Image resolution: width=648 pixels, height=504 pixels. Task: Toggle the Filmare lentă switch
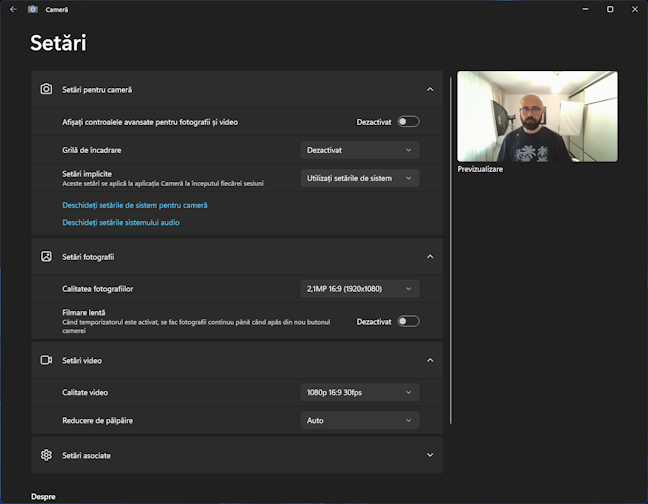pyautogui.click(x=408, y=321)
